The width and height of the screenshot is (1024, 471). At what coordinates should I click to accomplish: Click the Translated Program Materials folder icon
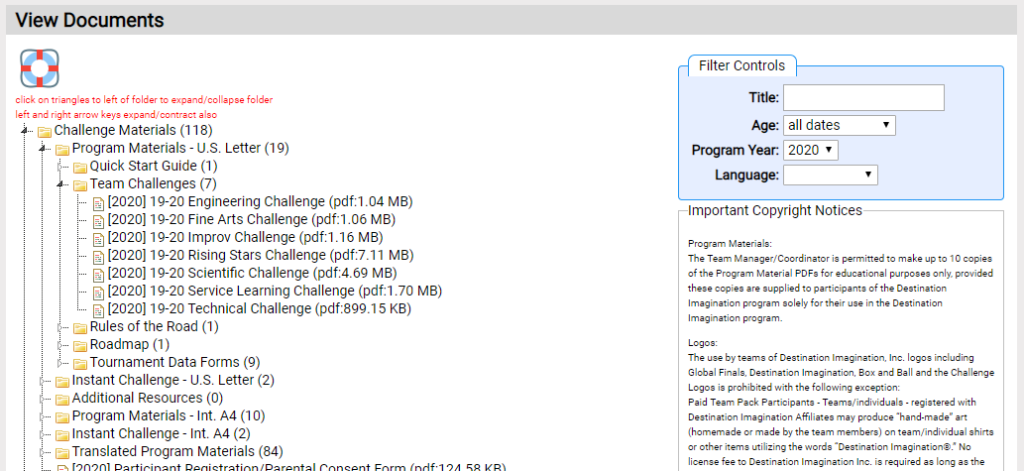pos(62,452)
